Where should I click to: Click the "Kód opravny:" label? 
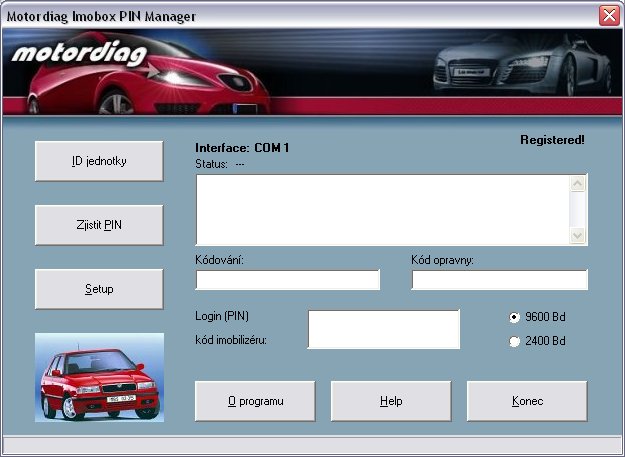442,260
